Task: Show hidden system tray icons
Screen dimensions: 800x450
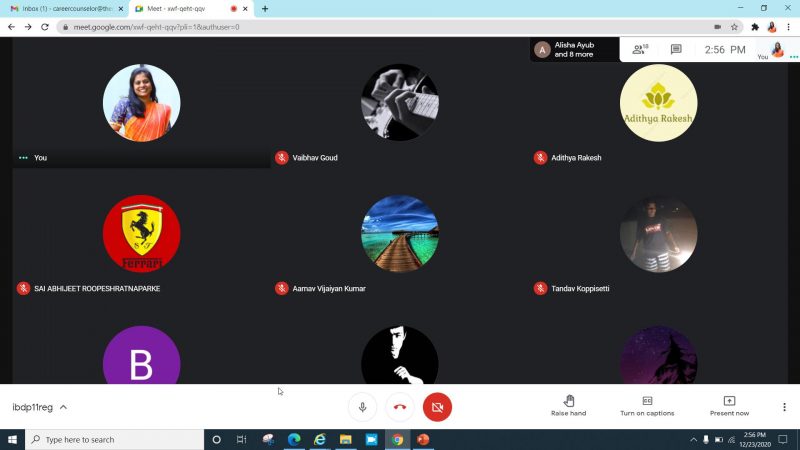Action: 693,439
